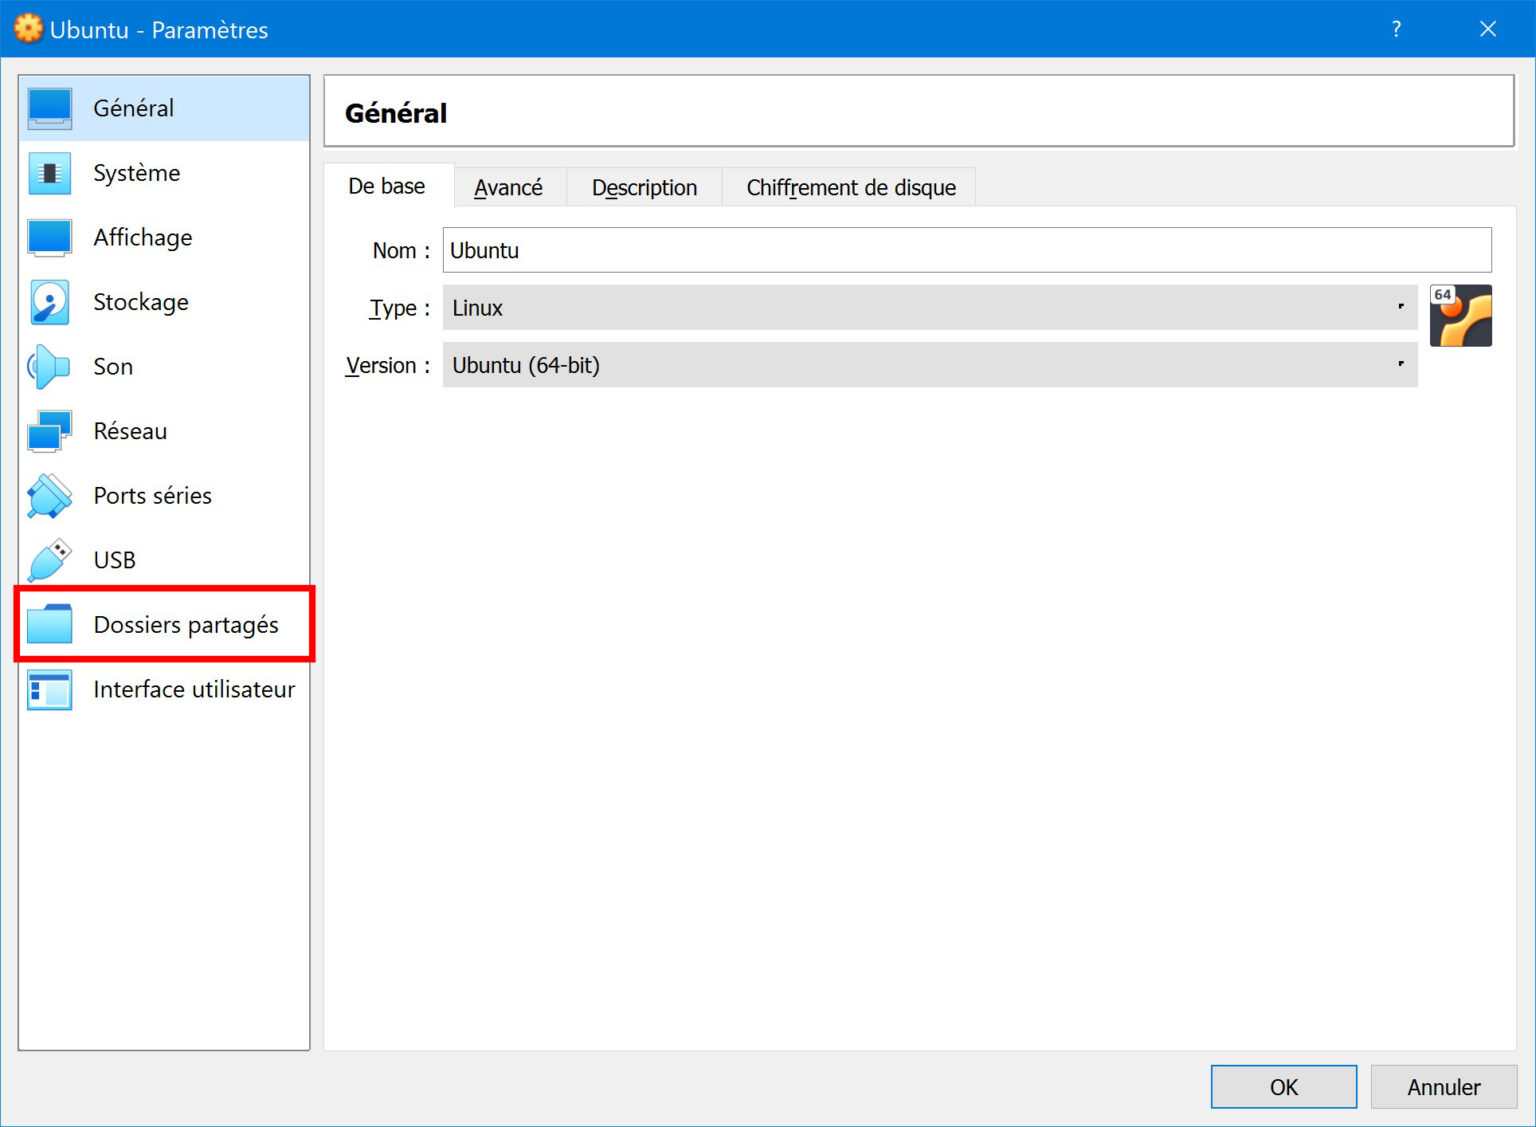The width and height of the screenshot is (1536, 1127).
Task: Select the Son speaker icon
Action: click(48, 366)
